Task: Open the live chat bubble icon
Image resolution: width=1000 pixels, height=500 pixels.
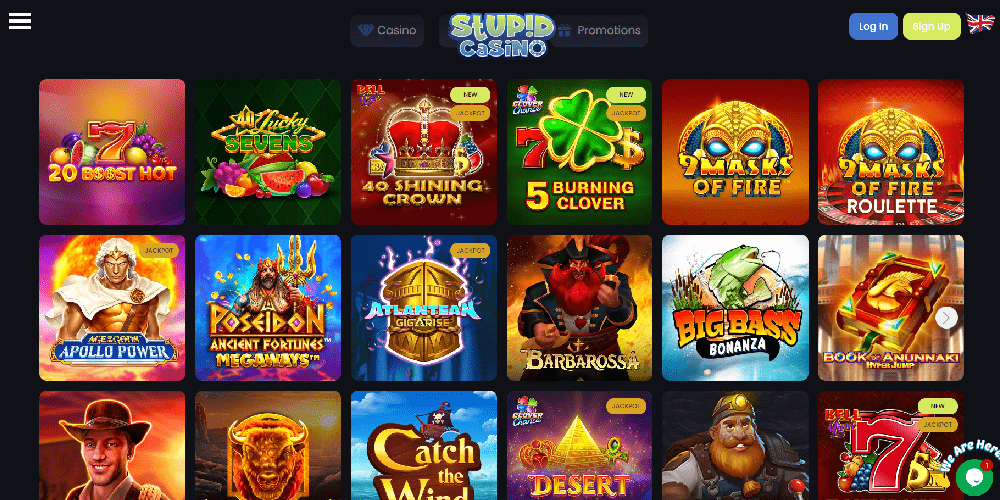Action: click(x=974, y=476)
